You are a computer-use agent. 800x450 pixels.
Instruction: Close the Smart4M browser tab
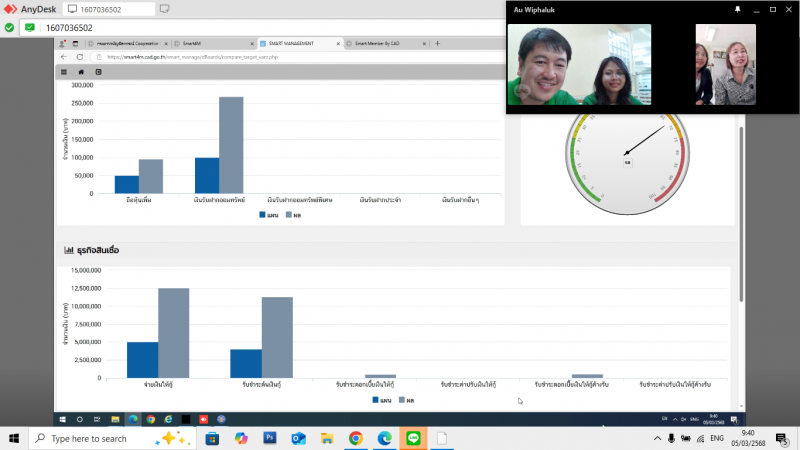pos(252,44)
